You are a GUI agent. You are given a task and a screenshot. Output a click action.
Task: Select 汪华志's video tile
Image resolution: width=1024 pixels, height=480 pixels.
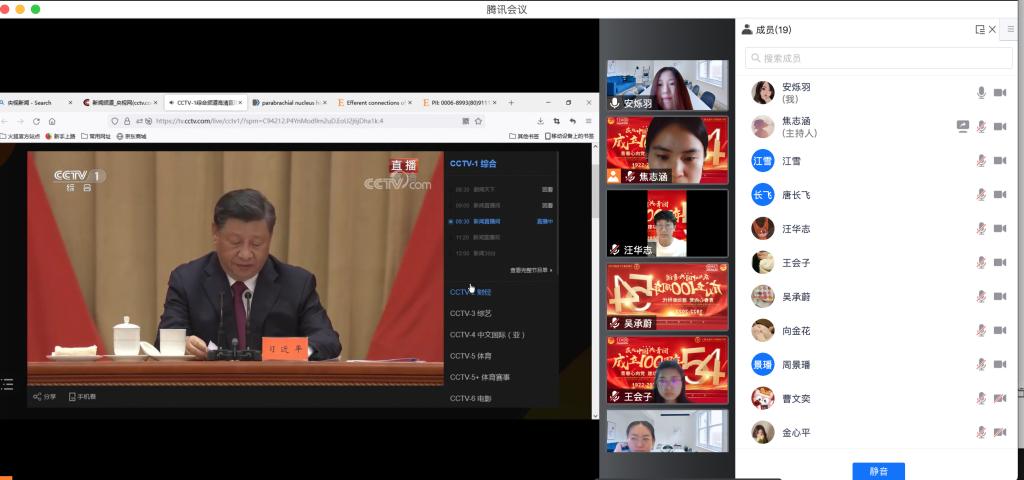coord(667,223)
